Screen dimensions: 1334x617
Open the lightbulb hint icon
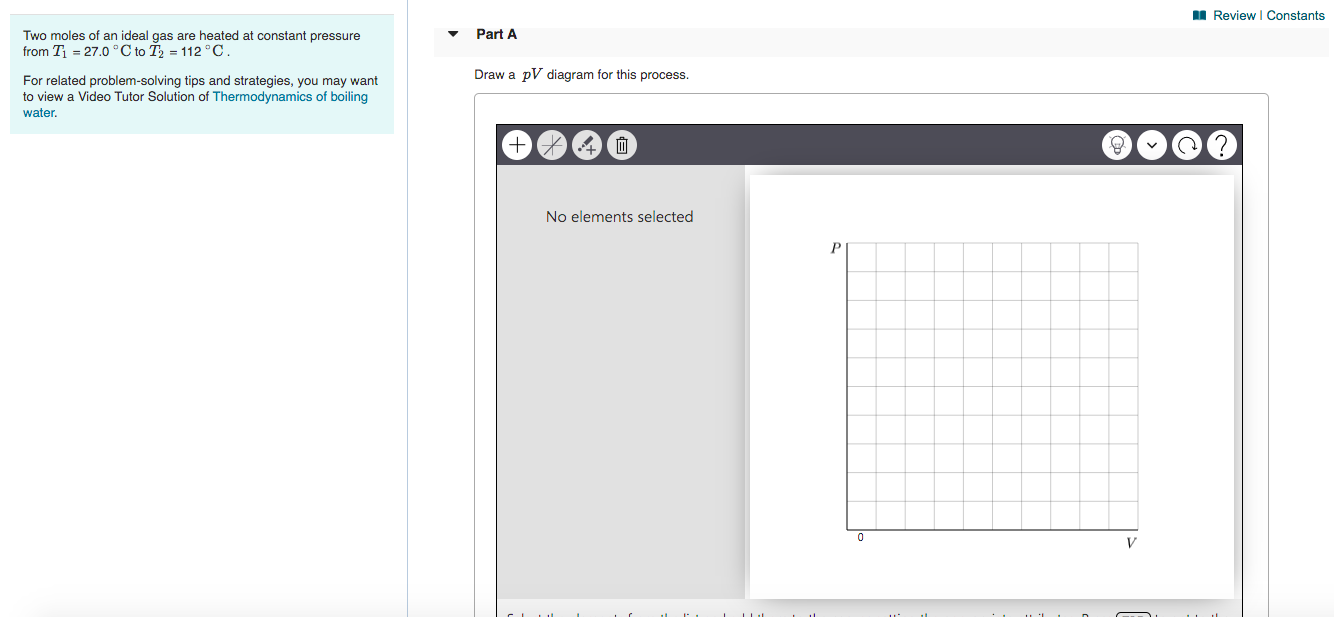[1117, 146]
